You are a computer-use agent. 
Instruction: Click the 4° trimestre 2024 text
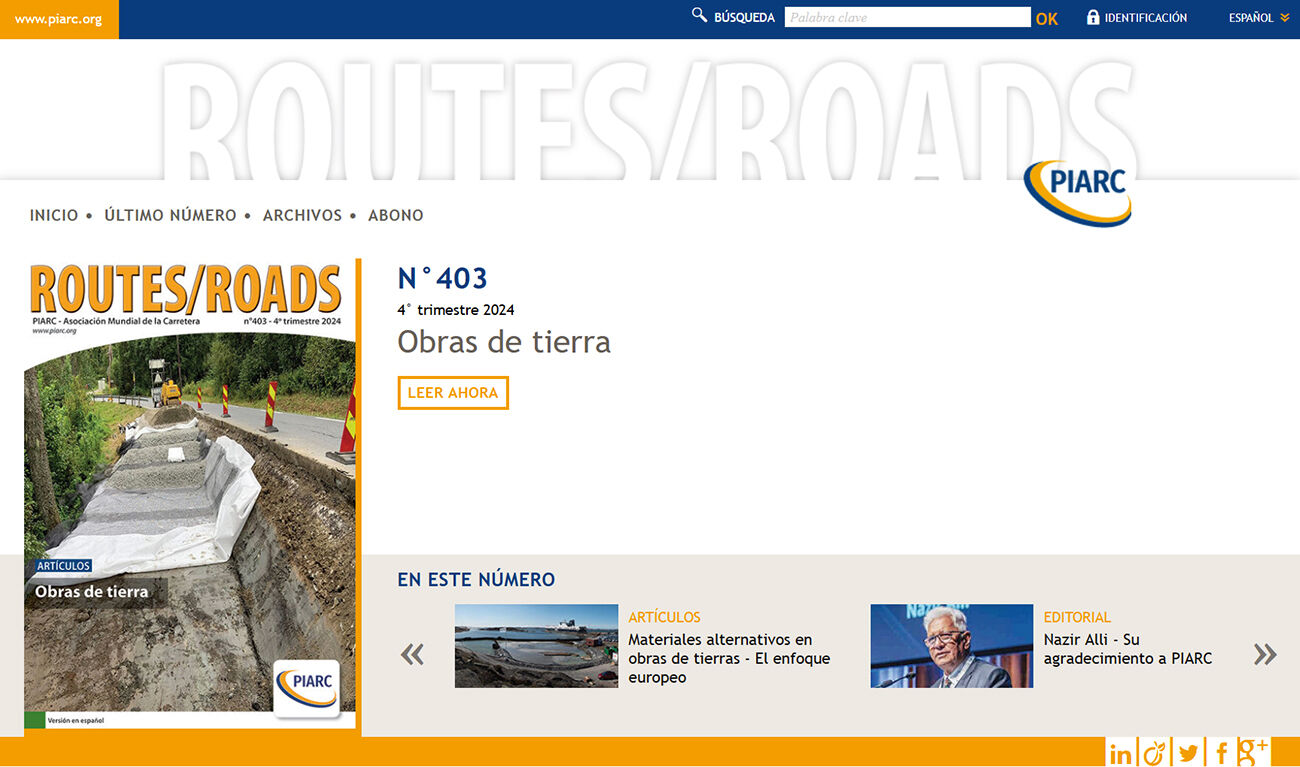[x=456, y=310]
